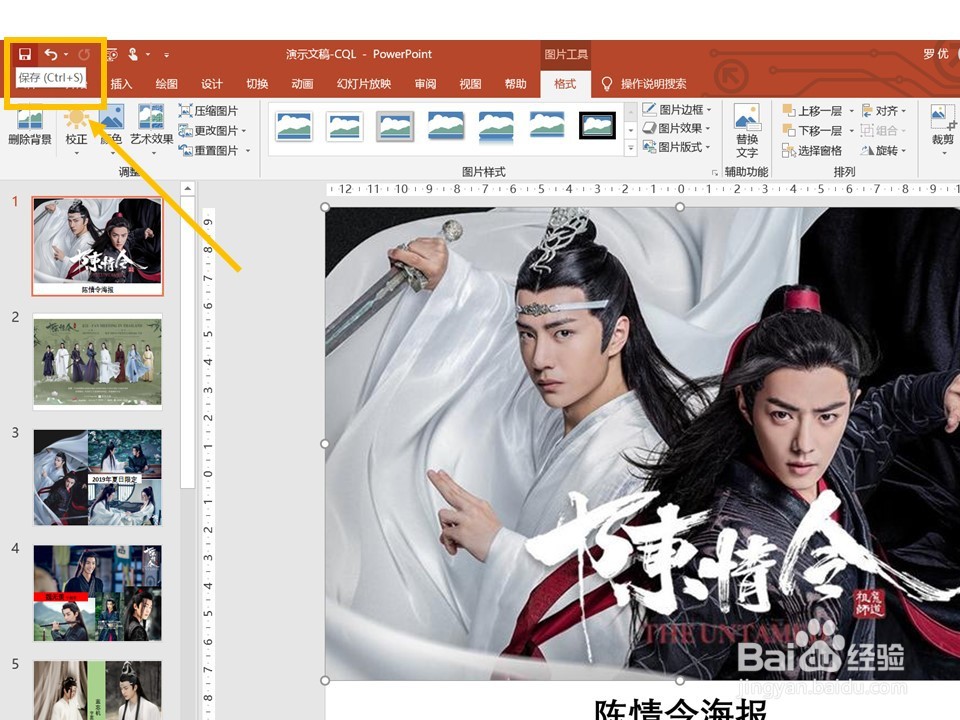Open the 艺术效果 (Artistic Effects) menu

tap(151, 129)
